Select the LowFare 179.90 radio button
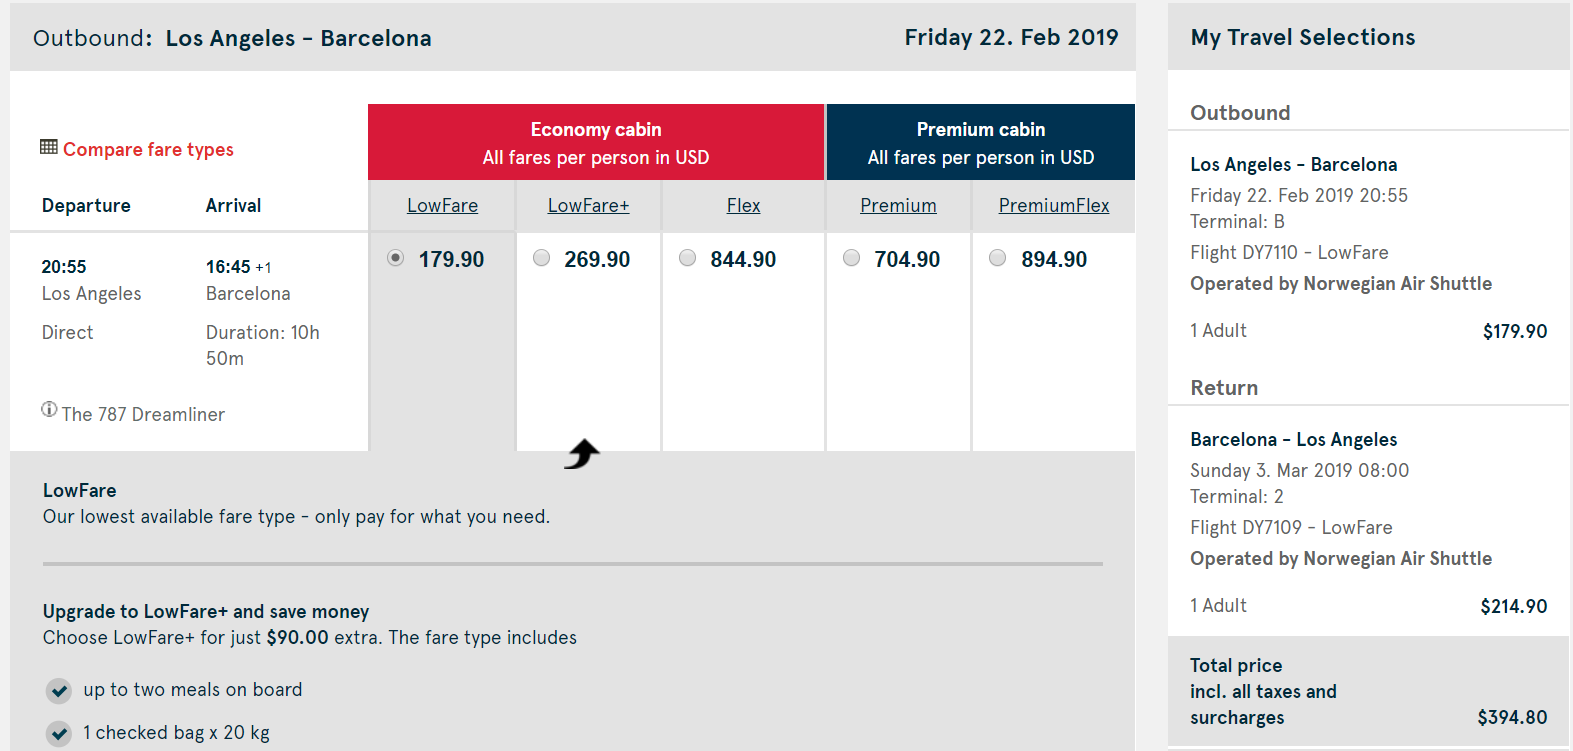1573x751 pixels. [x=396, y=258]
